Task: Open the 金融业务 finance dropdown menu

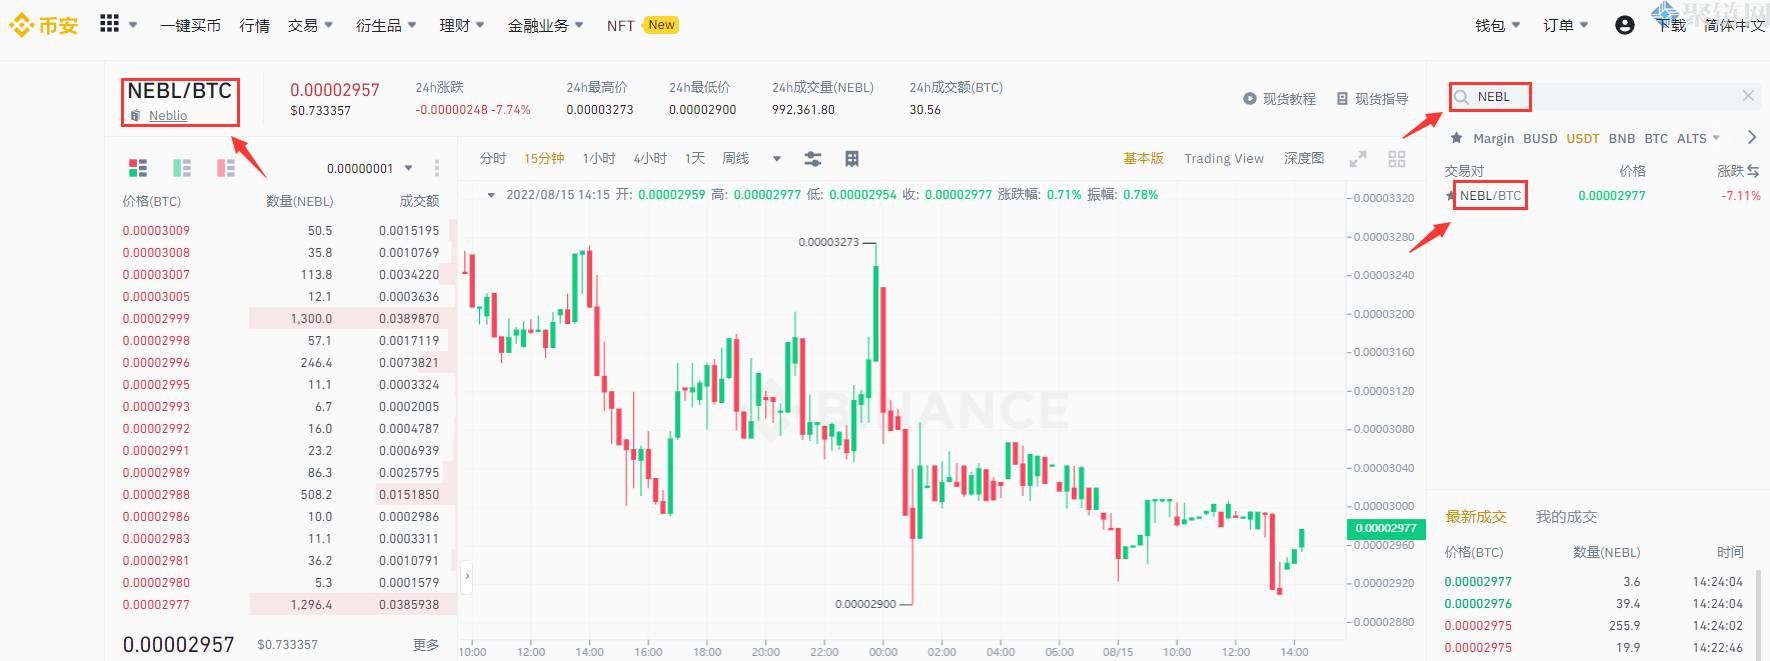Action: coord(545,25)
